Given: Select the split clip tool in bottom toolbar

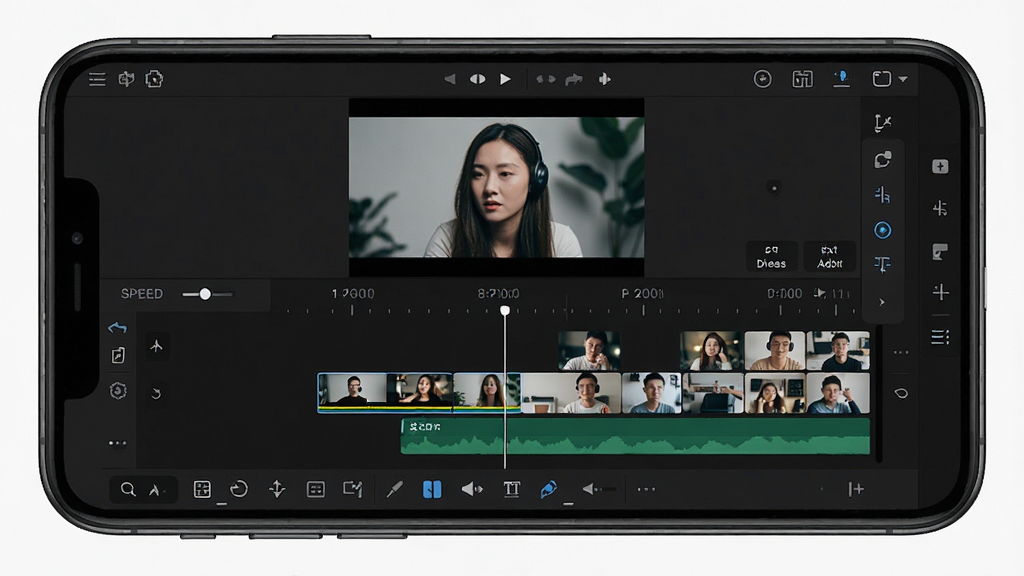Looking at the screenshot, I should pos(432,489).
